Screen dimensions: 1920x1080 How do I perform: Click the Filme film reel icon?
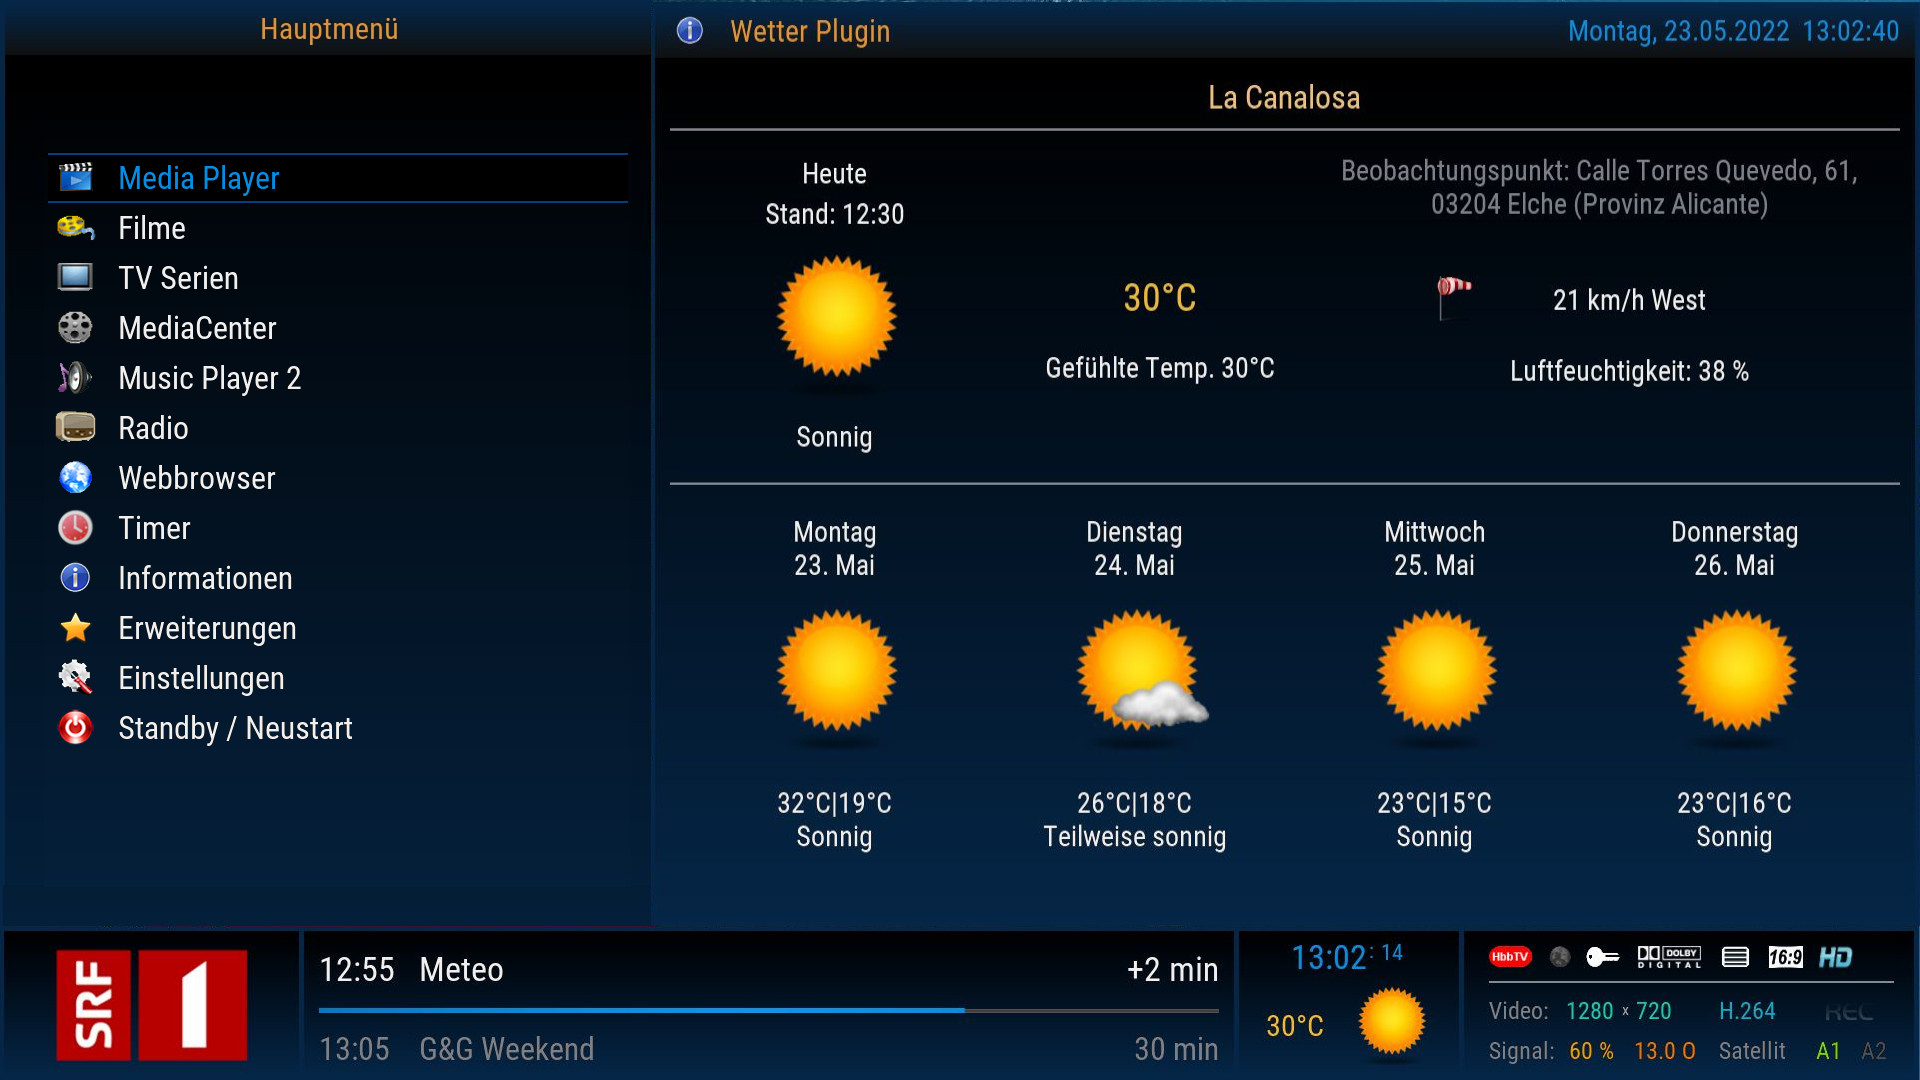pos(75,228)
